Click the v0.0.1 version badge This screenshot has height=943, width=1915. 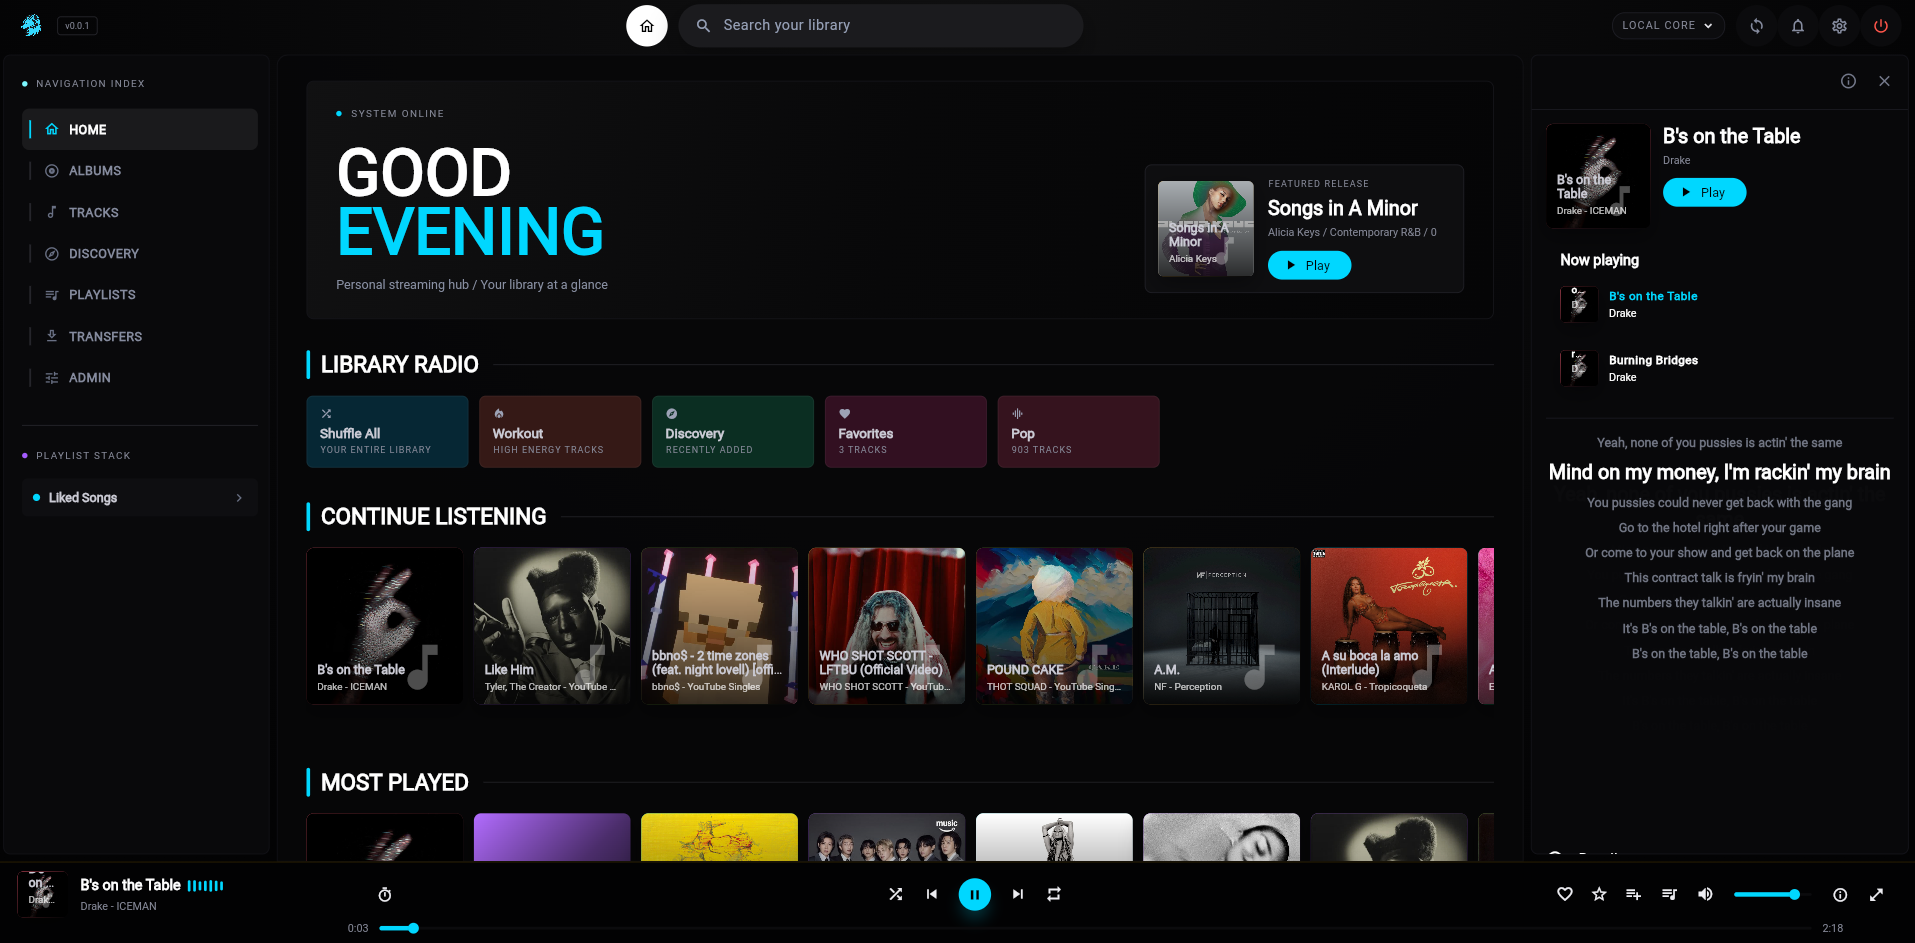[77, 26]
